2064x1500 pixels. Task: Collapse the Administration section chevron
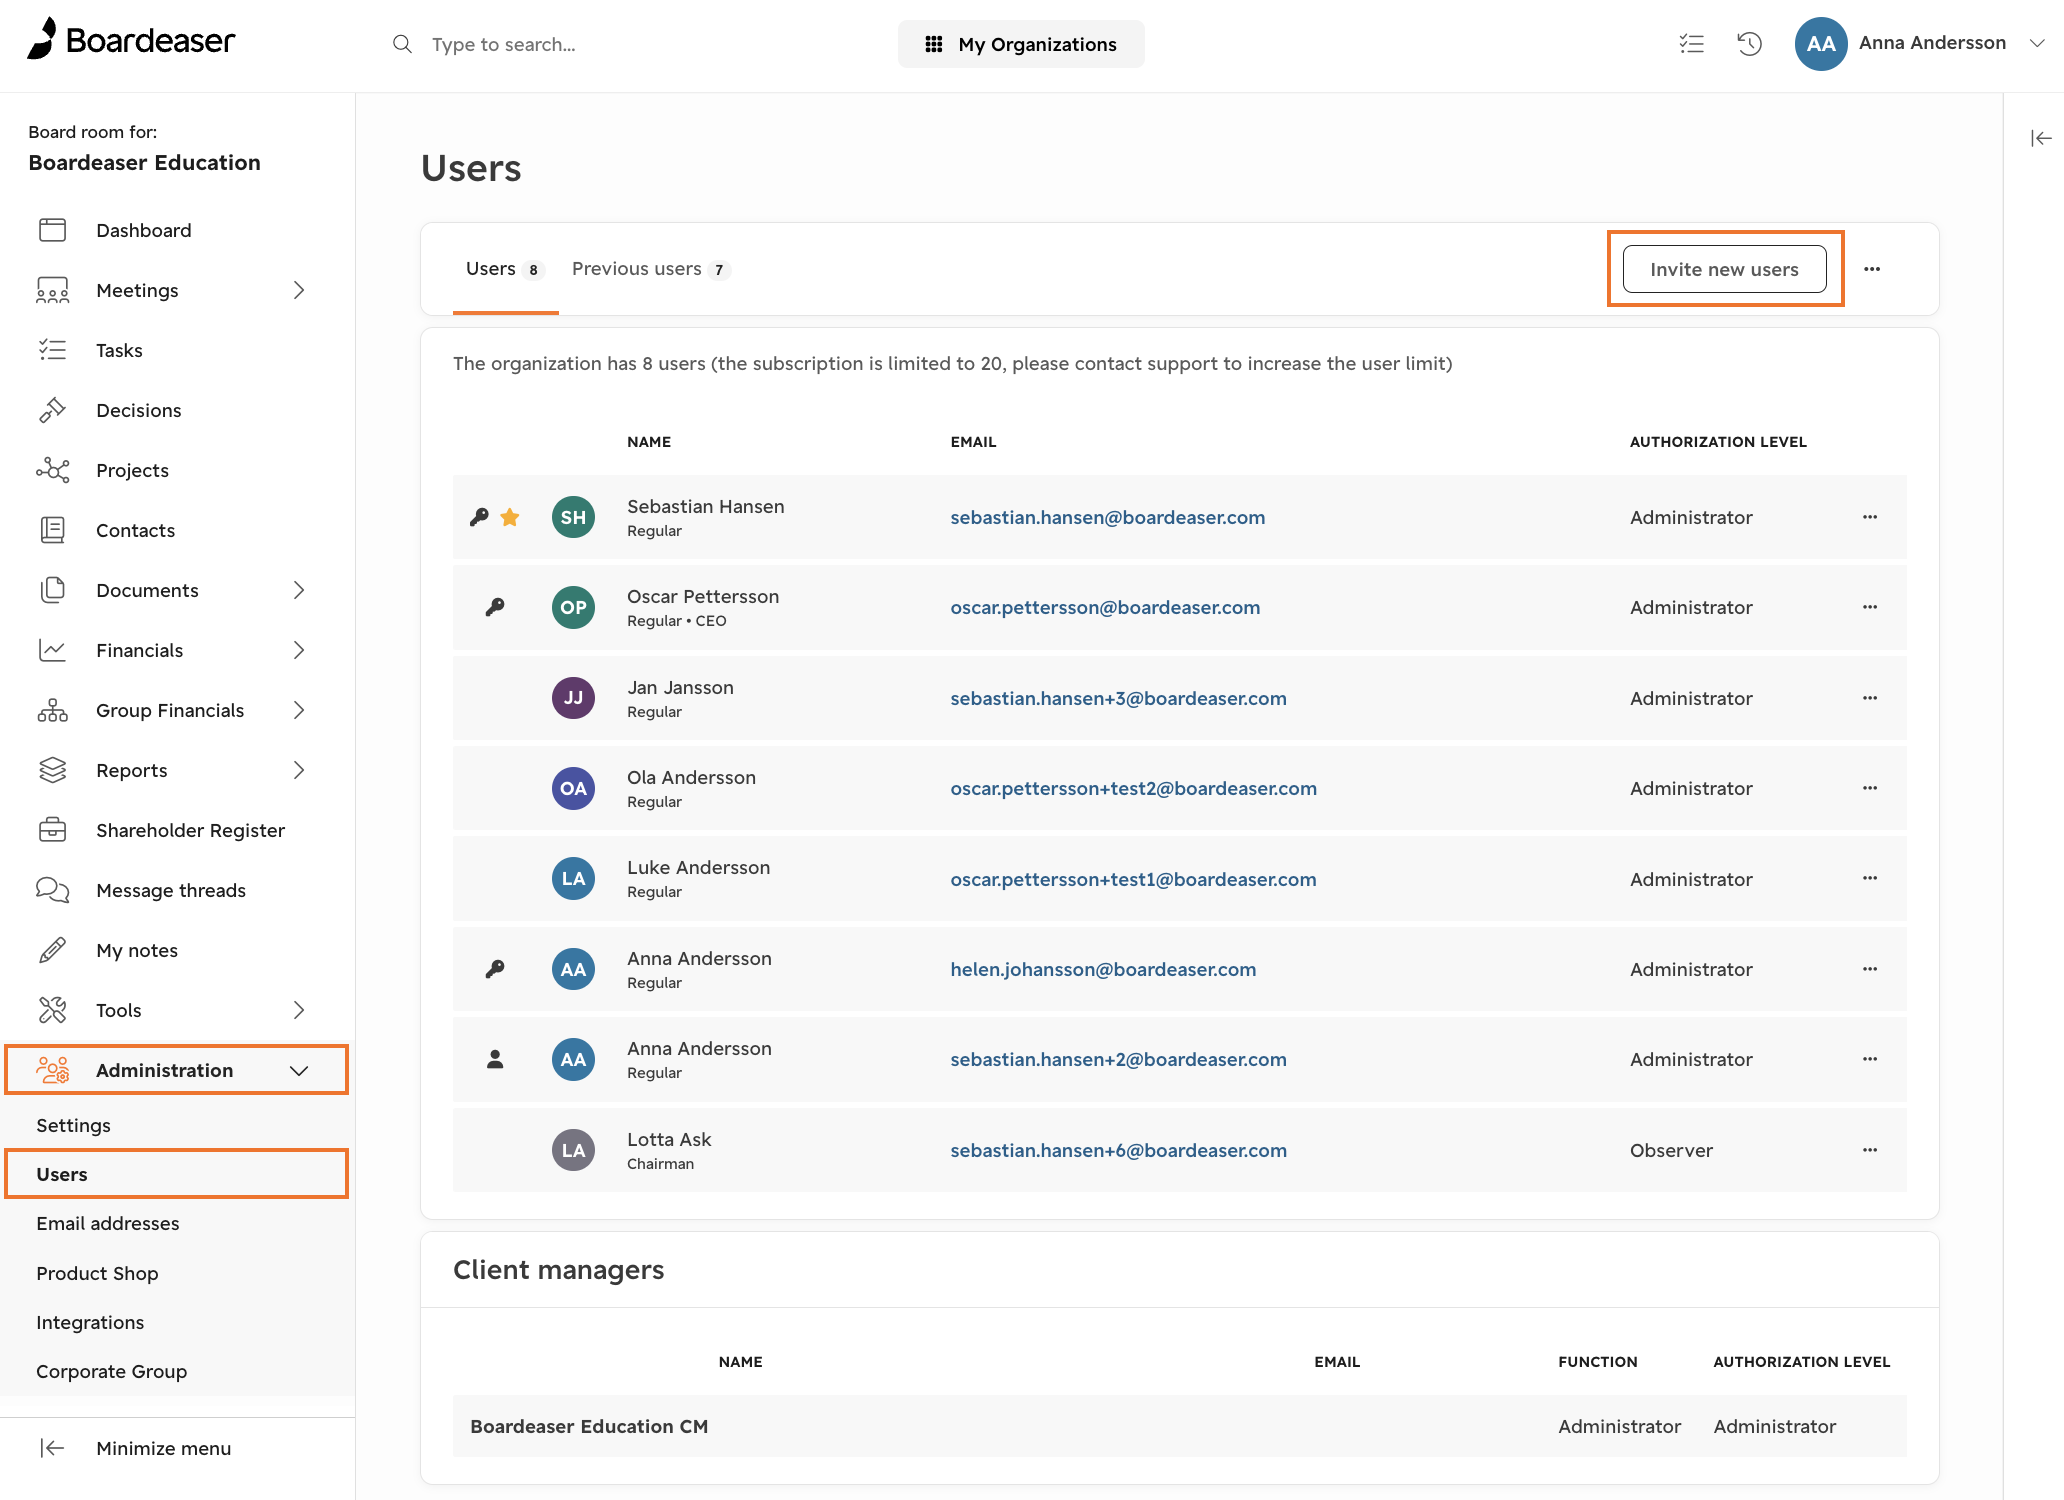coord(299,1070)
